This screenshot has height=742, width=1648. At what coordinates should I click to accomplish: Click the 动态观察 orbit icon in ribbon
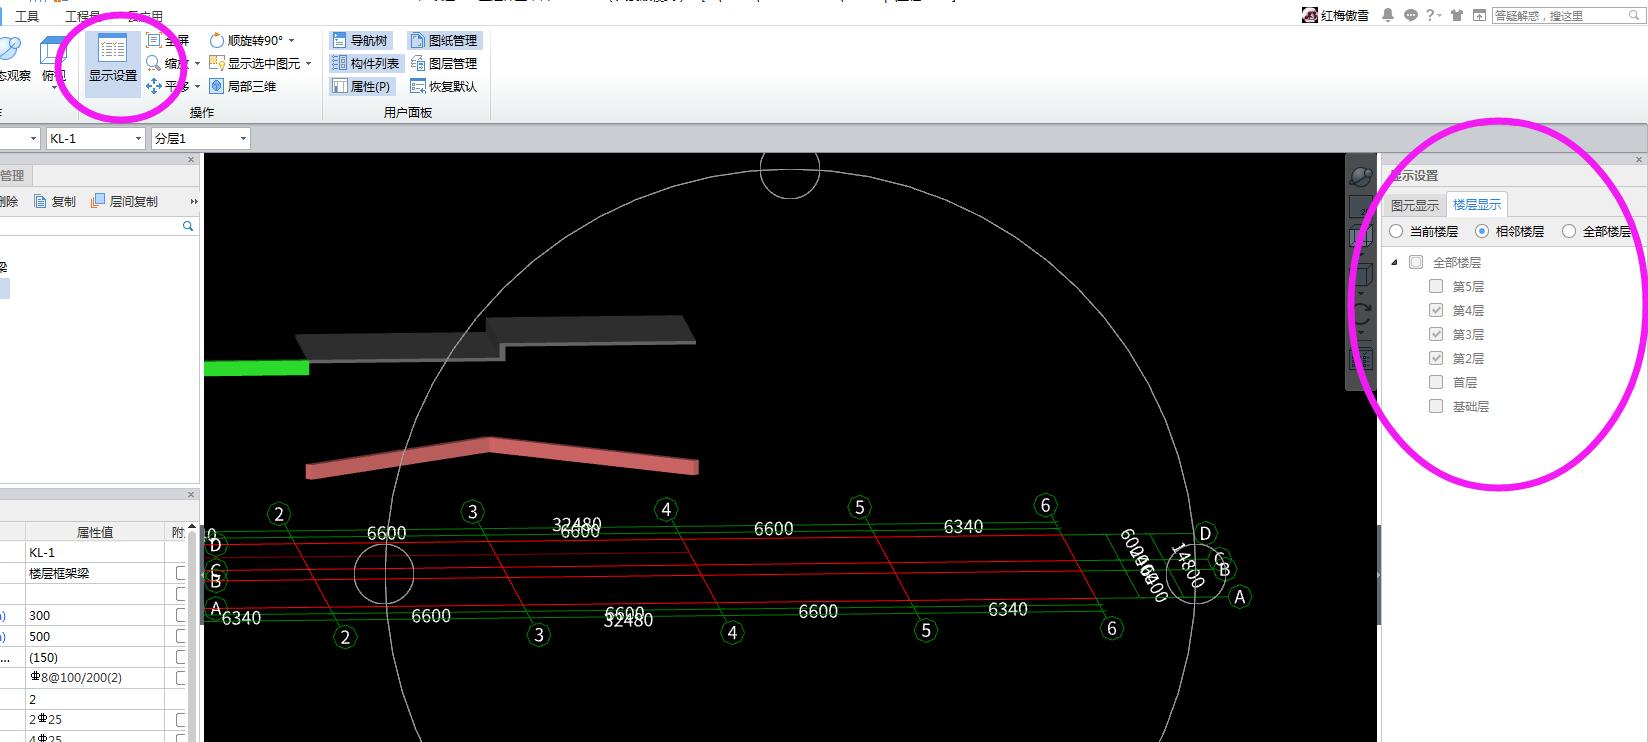click(9, 49)
